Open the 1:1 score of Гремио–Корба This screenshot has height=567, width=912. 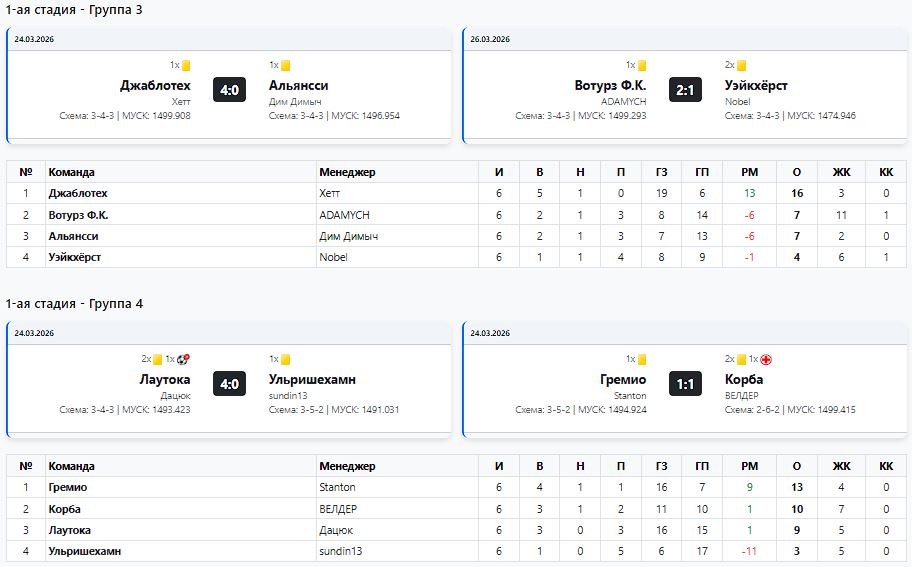(x=685, y=384)
